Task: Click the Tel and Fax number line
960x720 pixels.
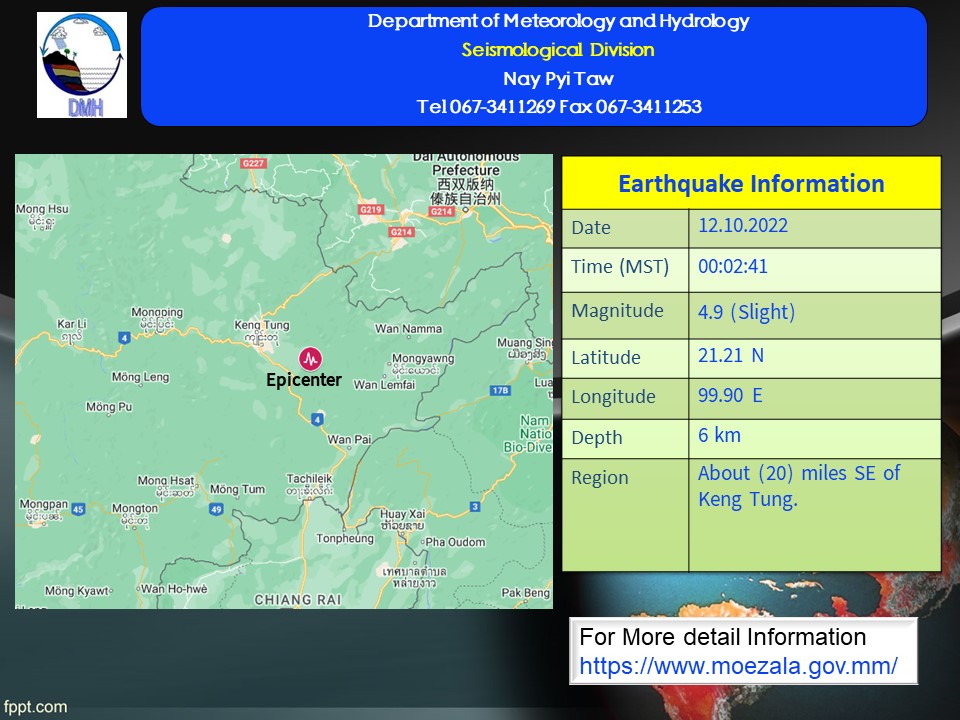Action: click(x=559, y=107)
